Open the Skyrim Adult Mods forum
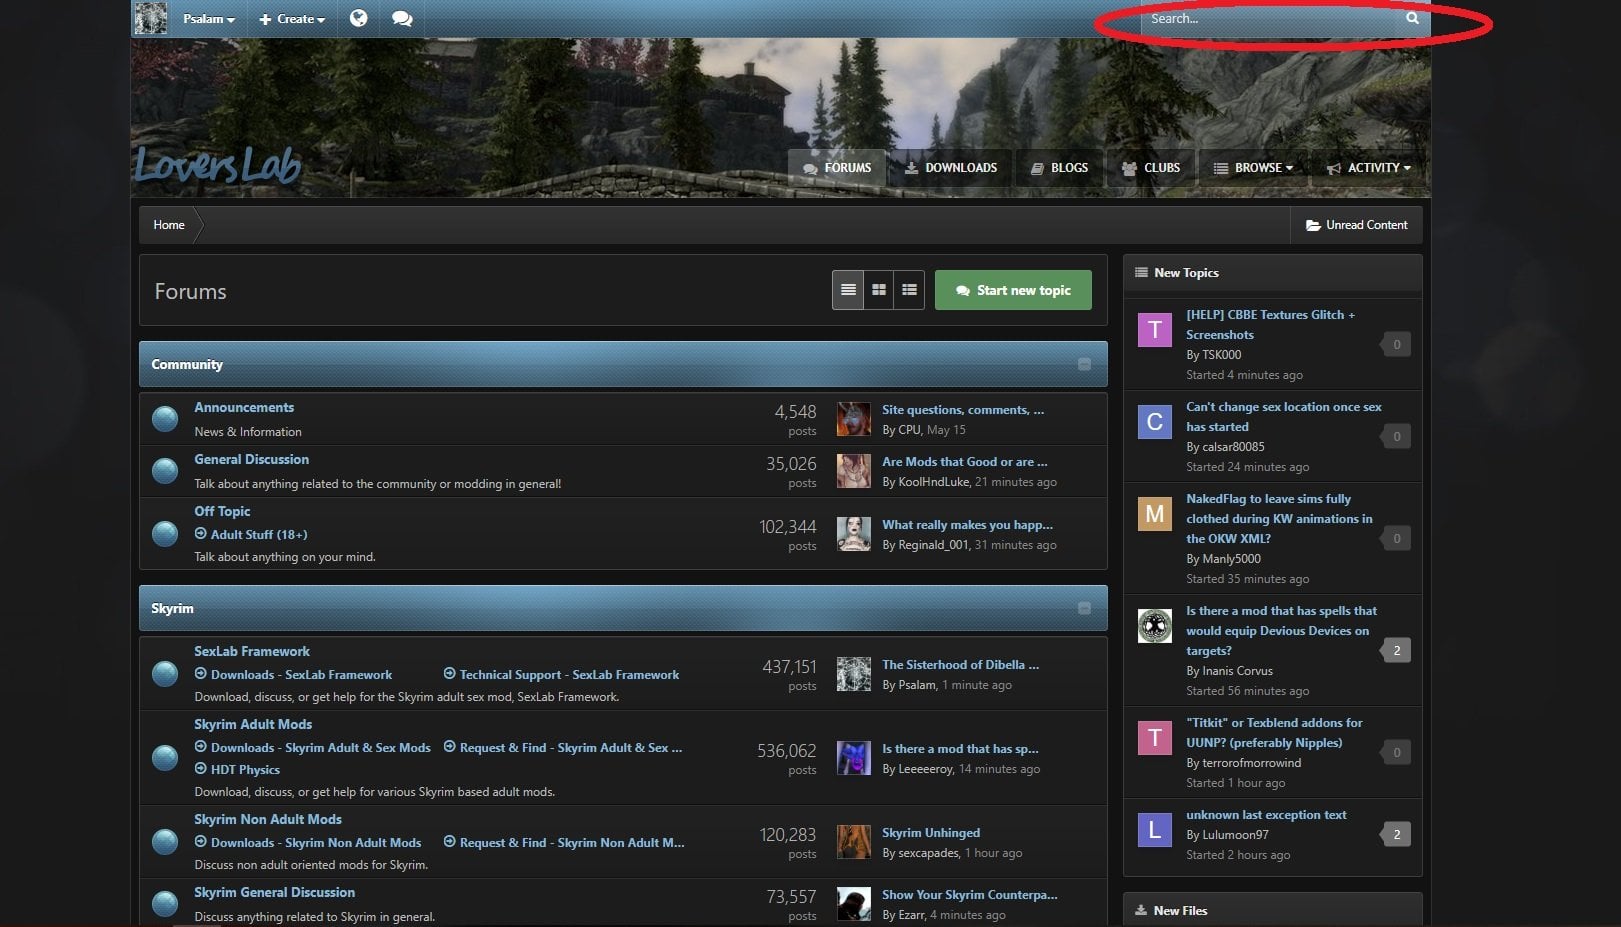 [253, 724]
